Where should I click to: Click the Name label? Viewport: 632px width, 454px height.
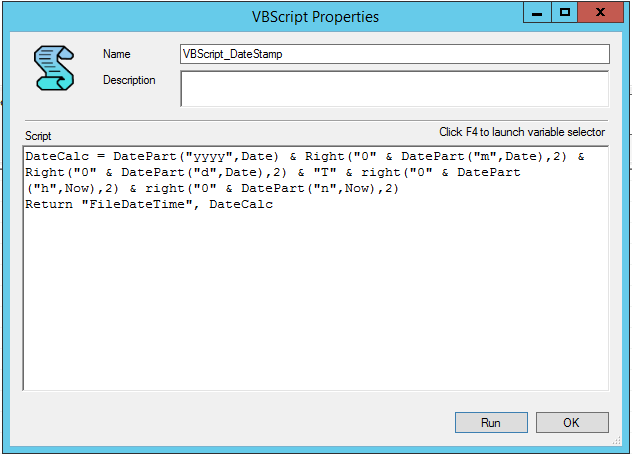point(116,54)
